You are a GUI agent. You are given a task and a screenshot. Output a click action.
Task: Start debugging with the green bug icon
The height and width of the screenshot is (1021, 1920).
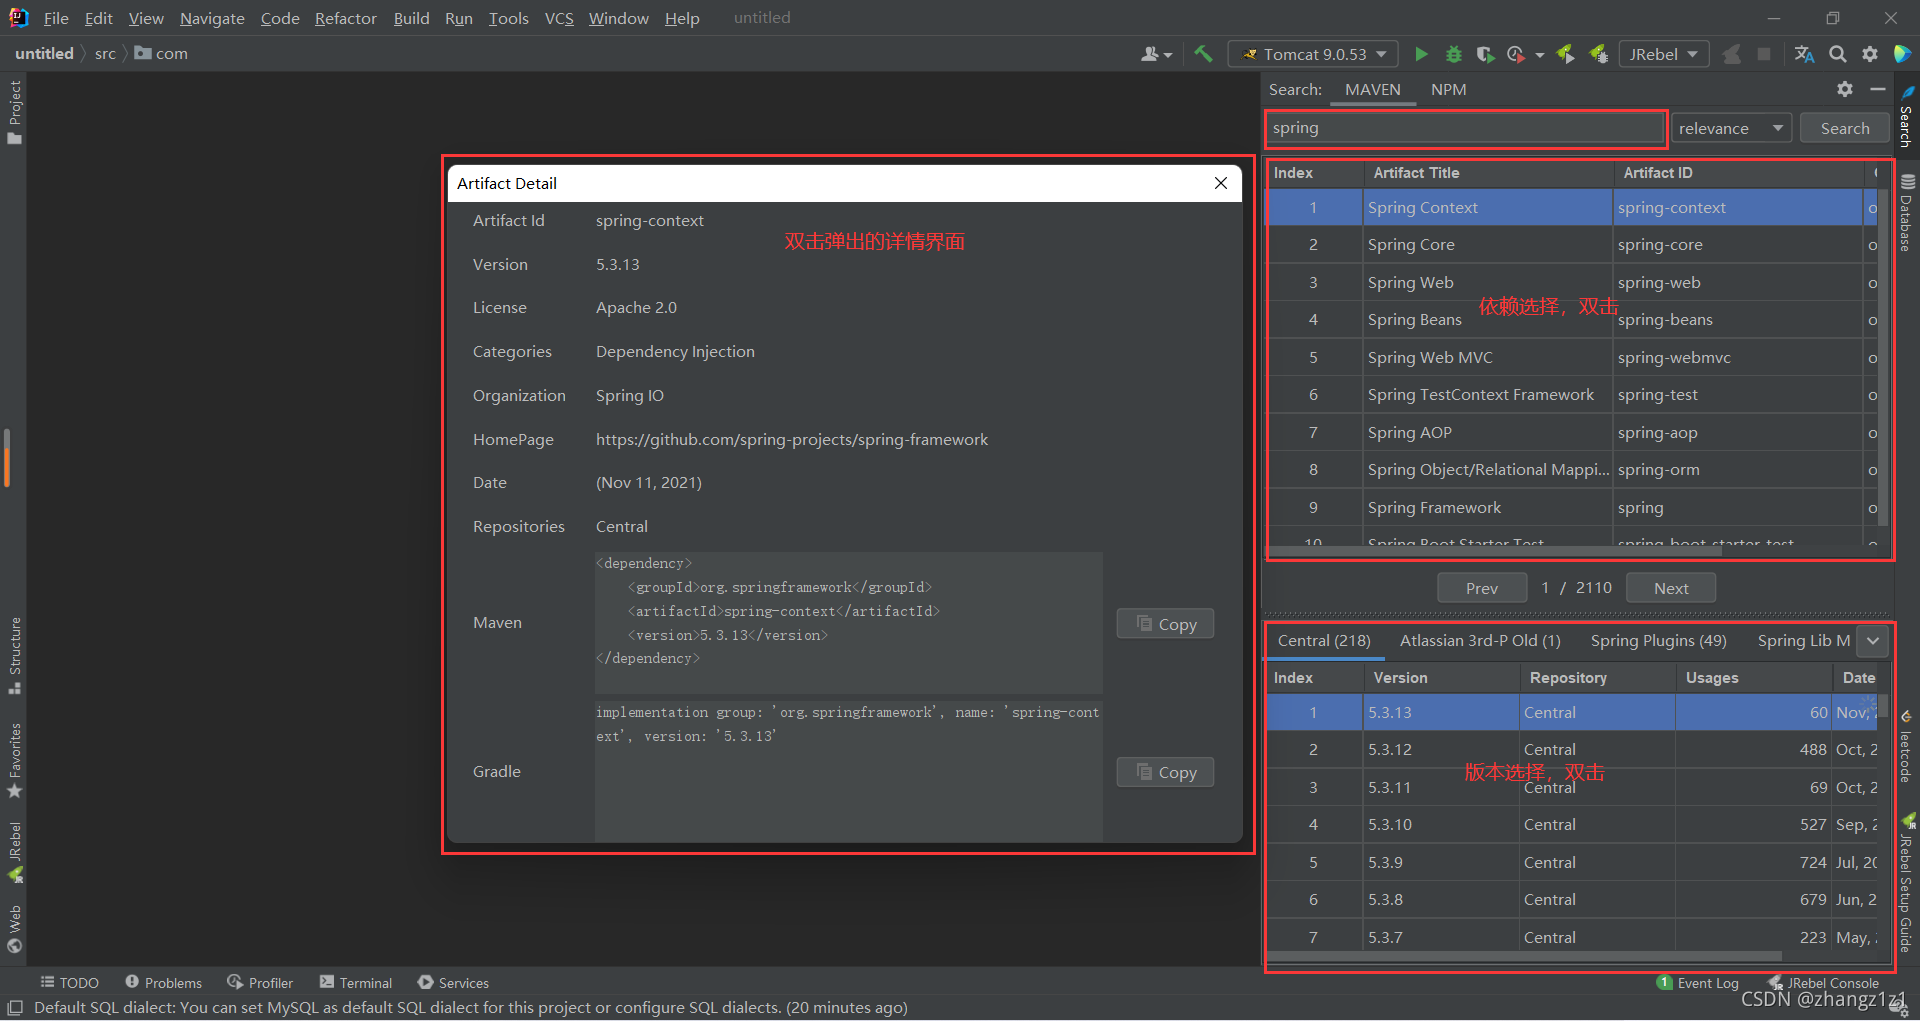[1454, 54]
